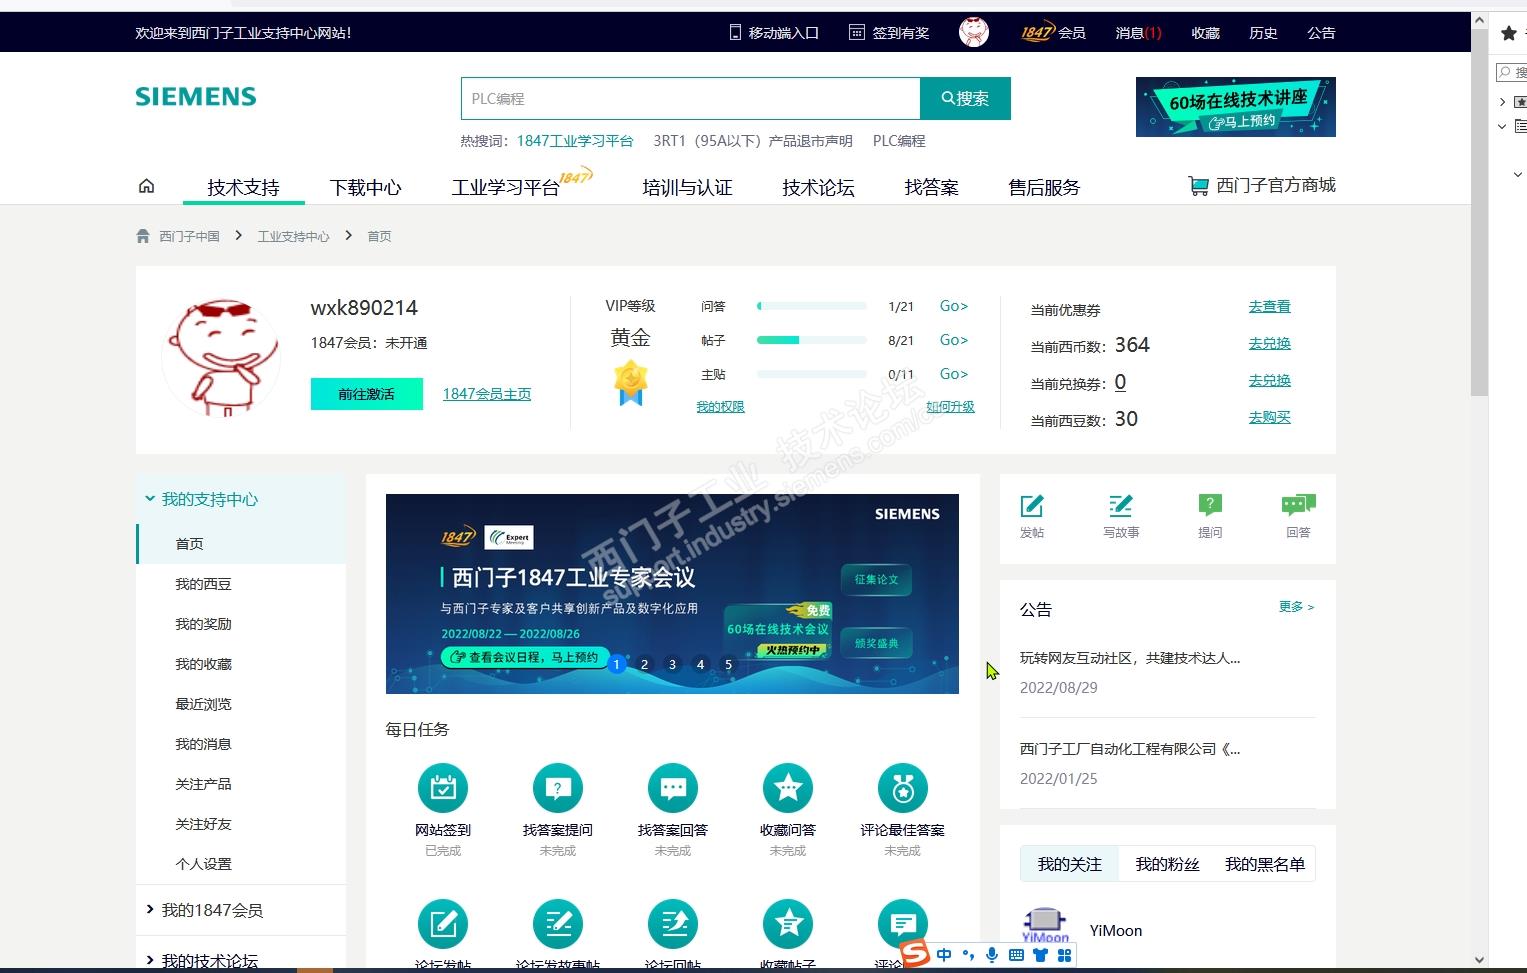Open 我的西豆 in sidebar
The width and height of the screenshot is (1527, 973).
(203, 584)
